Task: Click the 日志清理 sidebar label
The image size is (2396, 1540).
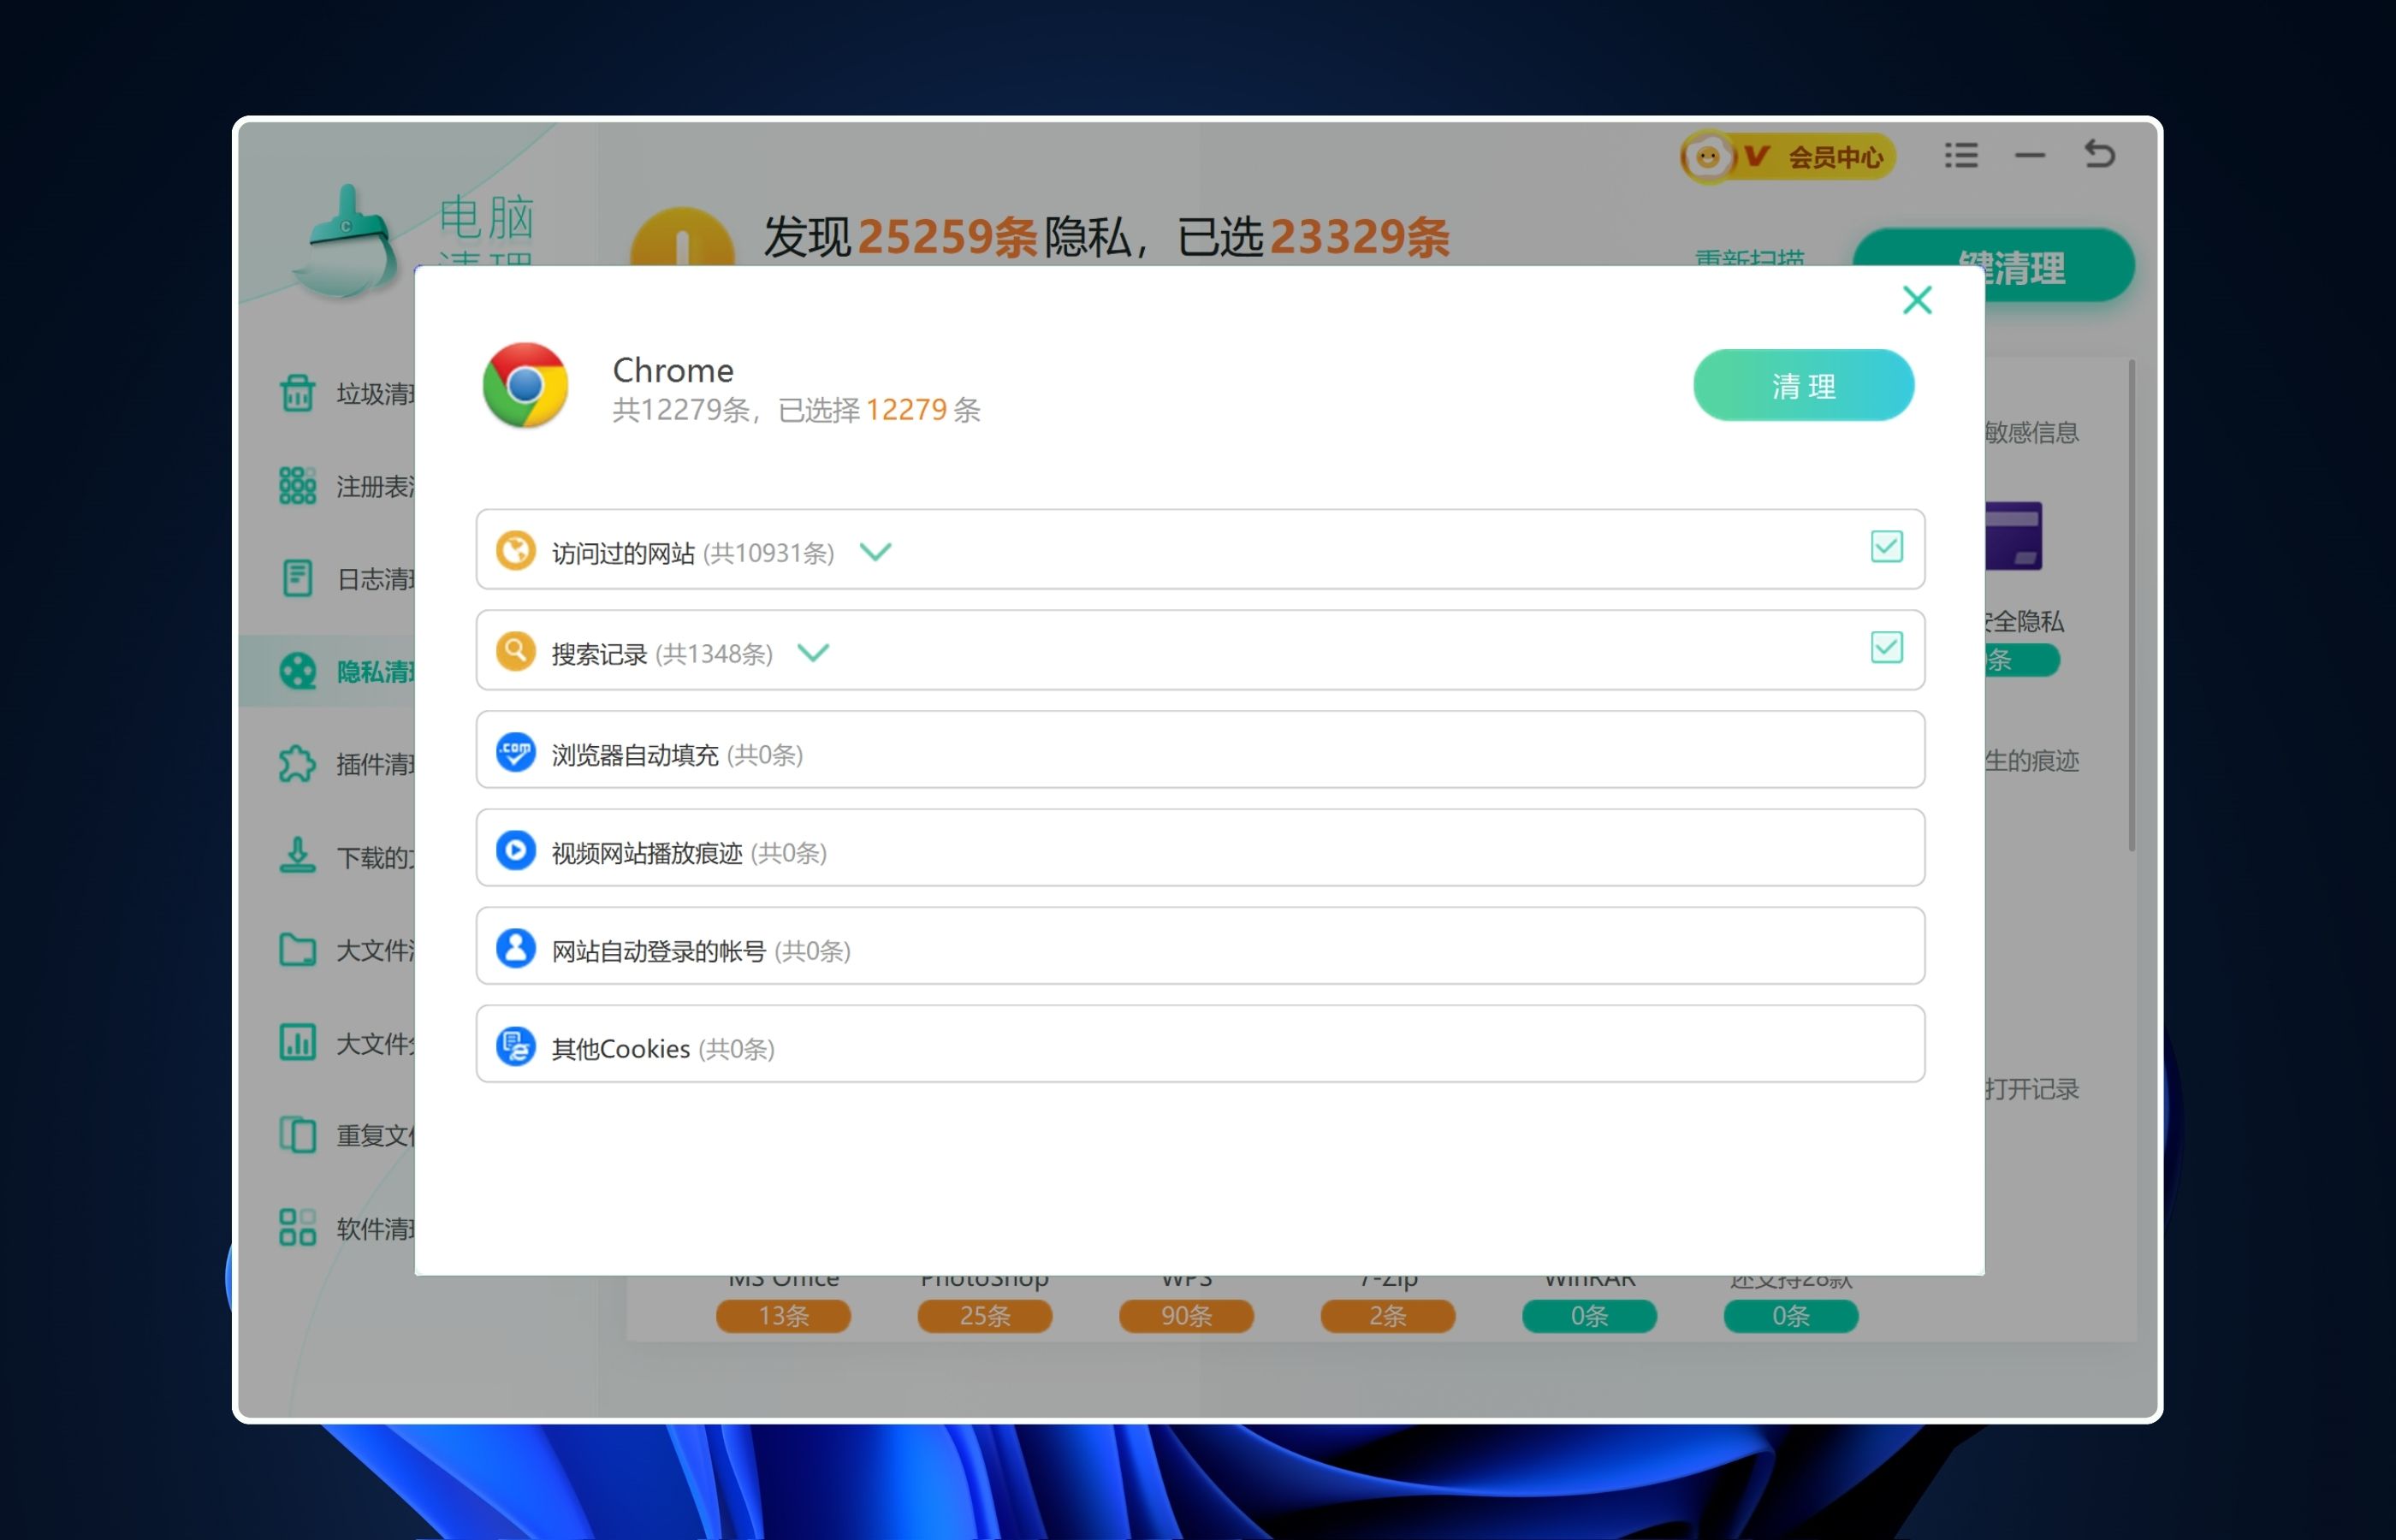Action: click(x=375, y=579)
